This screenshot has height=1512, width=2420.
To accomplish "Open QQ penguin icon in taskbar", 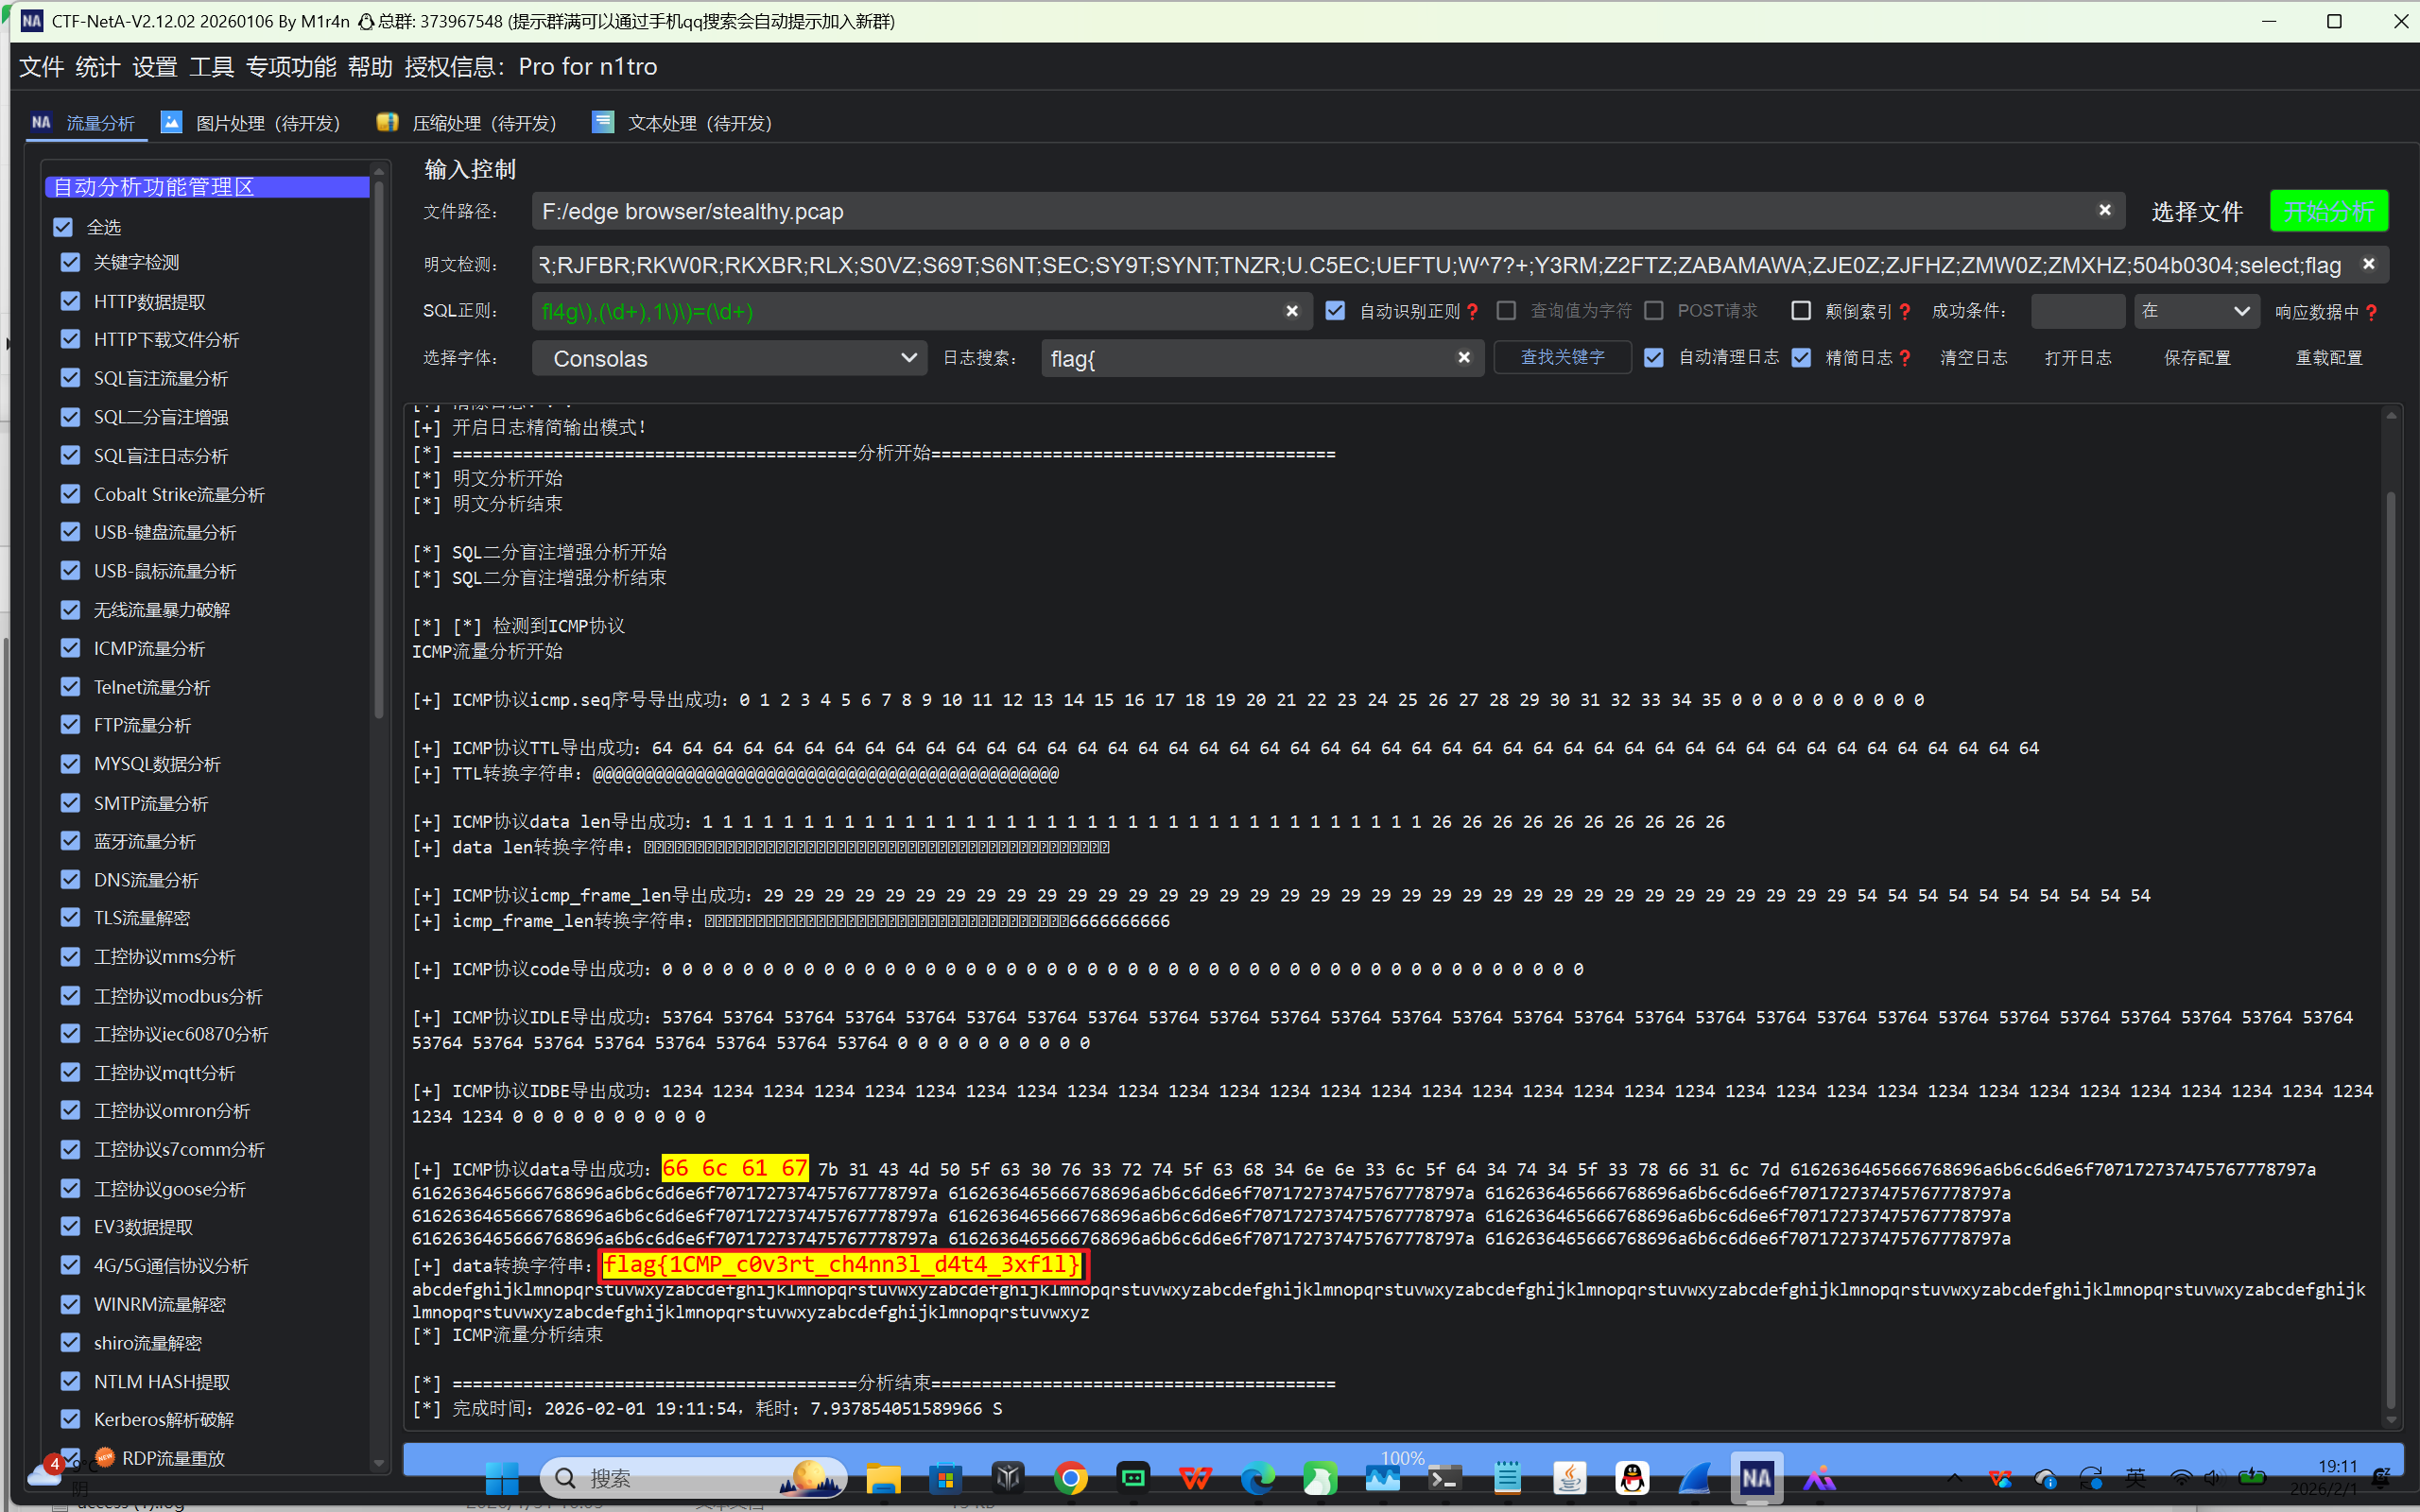I will [1632, 1478].
